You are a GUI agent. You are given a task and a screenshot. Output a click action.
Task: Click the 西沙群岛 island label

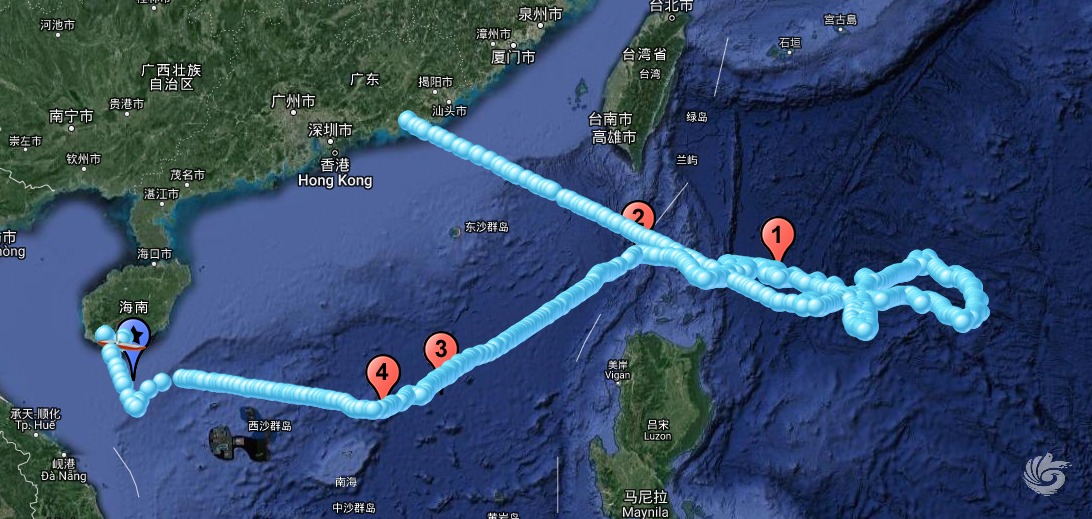pyautogui.click(x=270, y=426)
